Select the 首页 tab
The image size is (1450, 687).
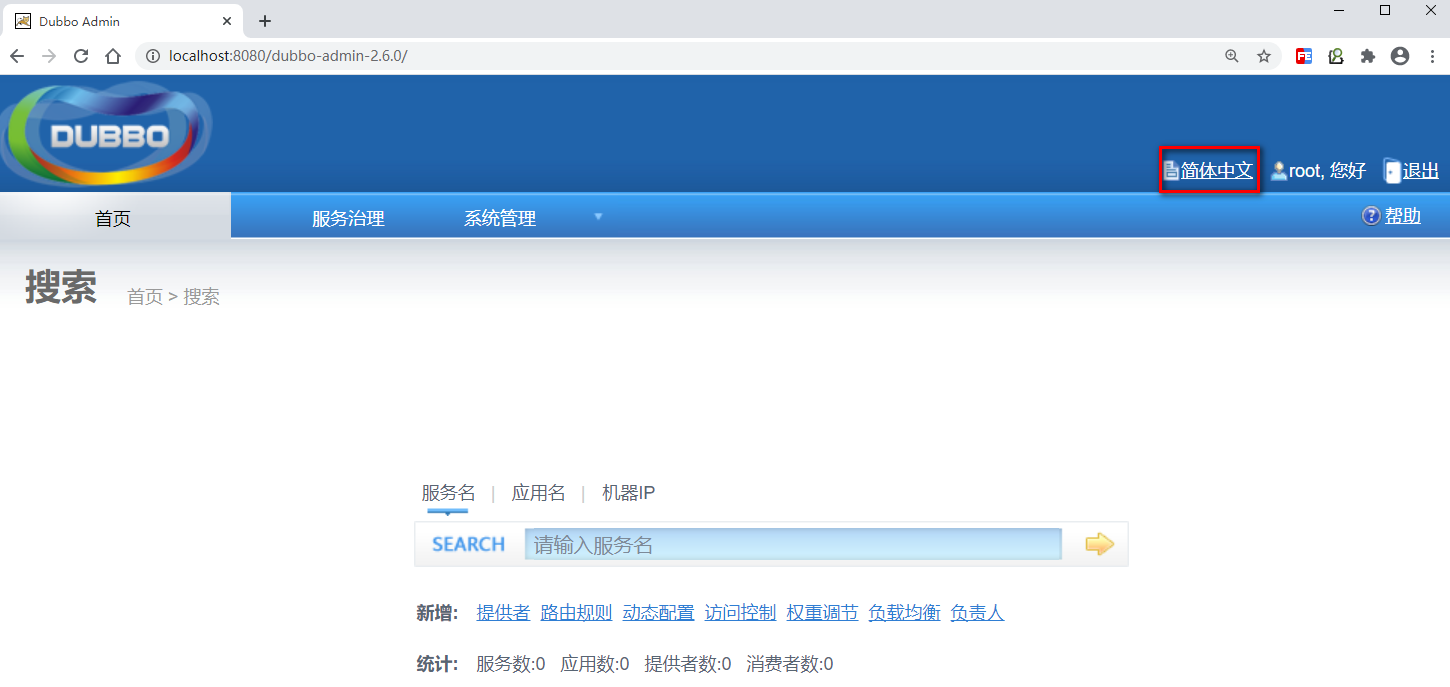tap(115, 217)
